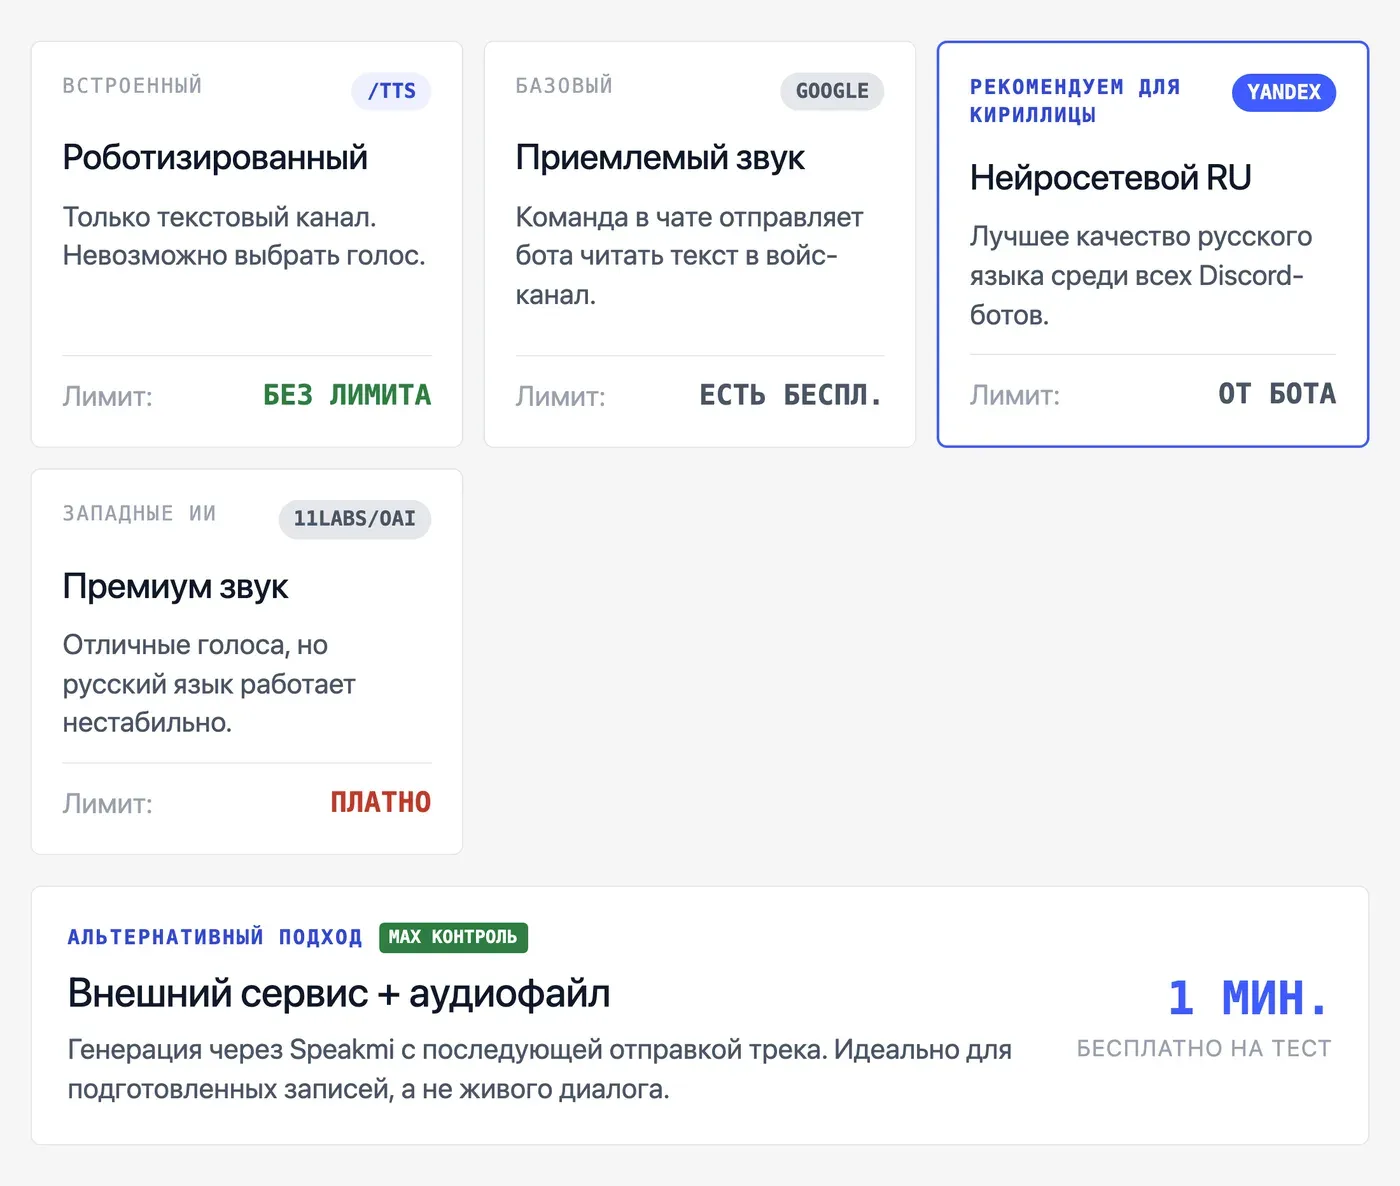
Task: Click the ПЛАТНО value
Action: tap(381, 803)
